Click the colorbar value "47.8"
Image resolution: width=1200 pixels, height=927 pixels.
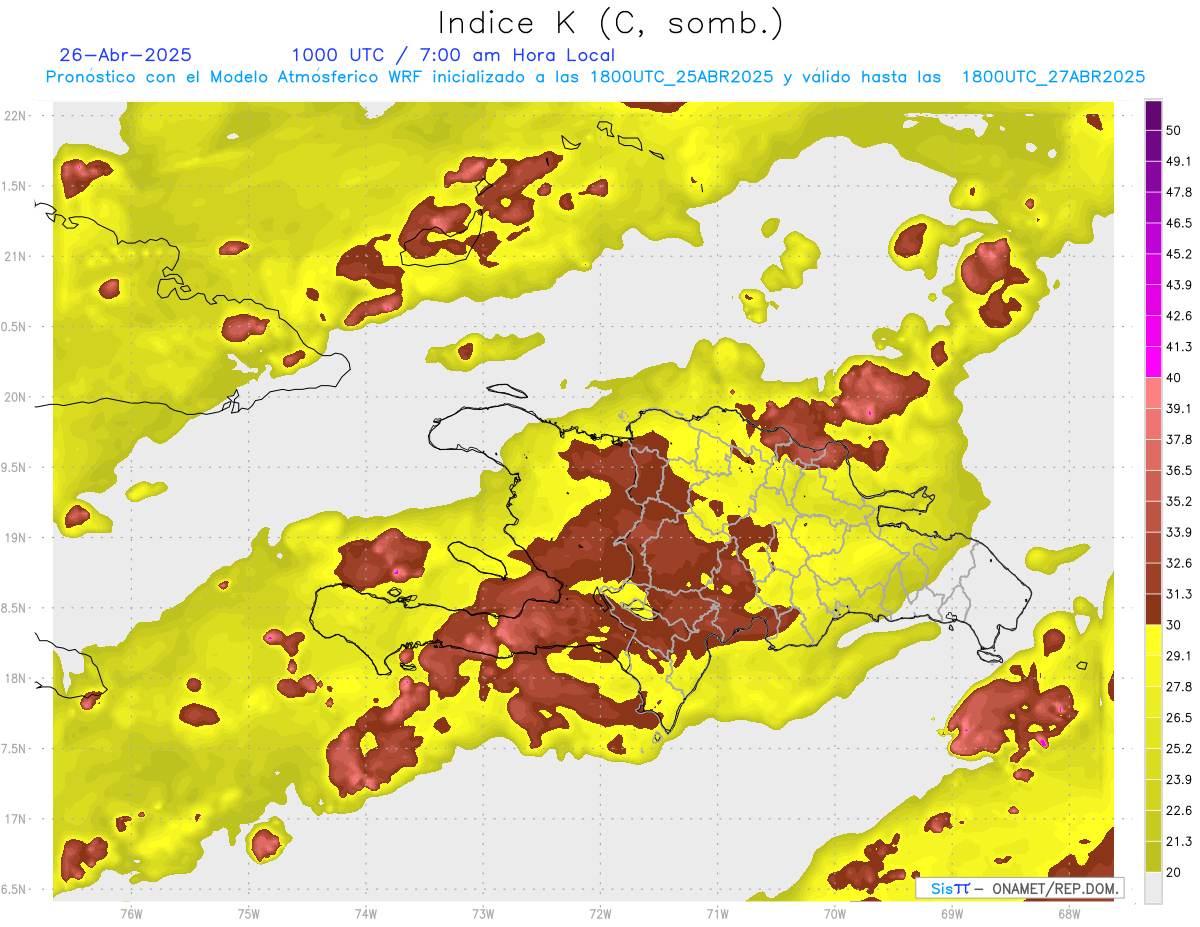pos(1179,192)
